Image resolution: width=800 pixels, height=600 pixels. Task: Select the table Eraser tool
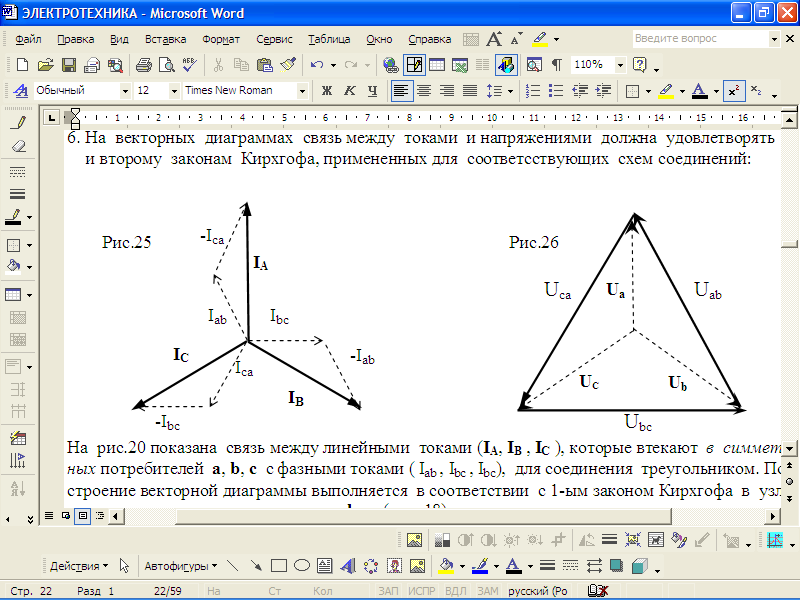[x=18, y=146]
